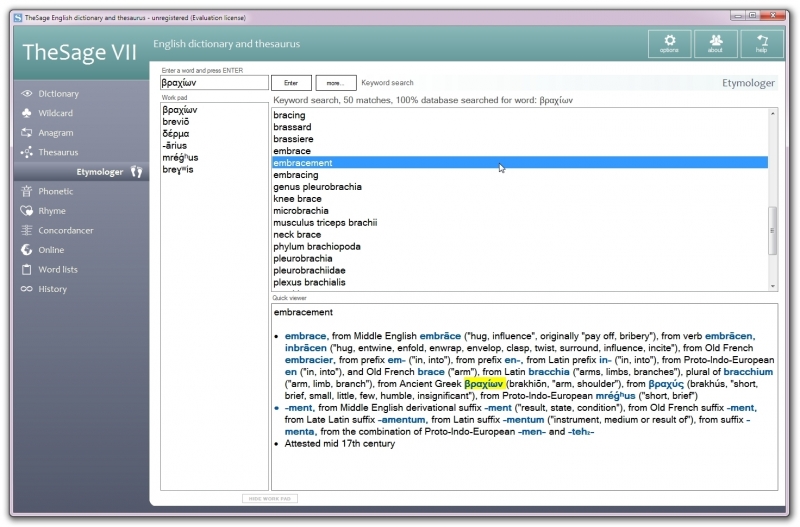The image size is (800, 527).
Task: Open the Word lists section
Action: (58, 269)
